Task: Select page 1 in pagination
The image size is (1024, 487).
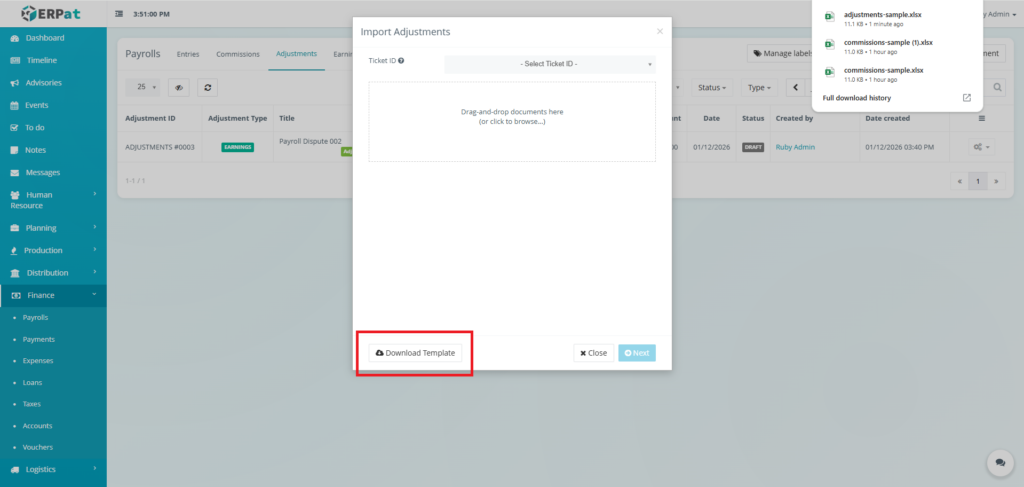Action: pos(978,181)
